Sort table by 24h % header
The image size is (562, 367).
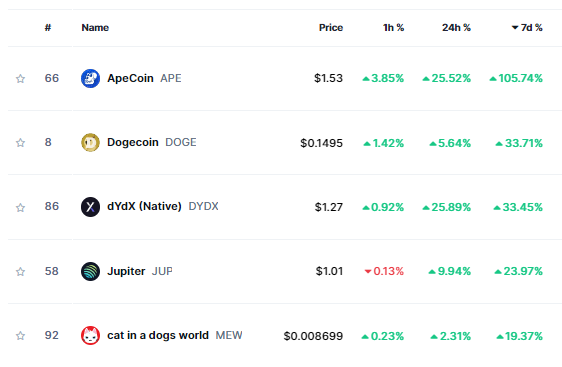pyautogui.click(x=456, y=28)
